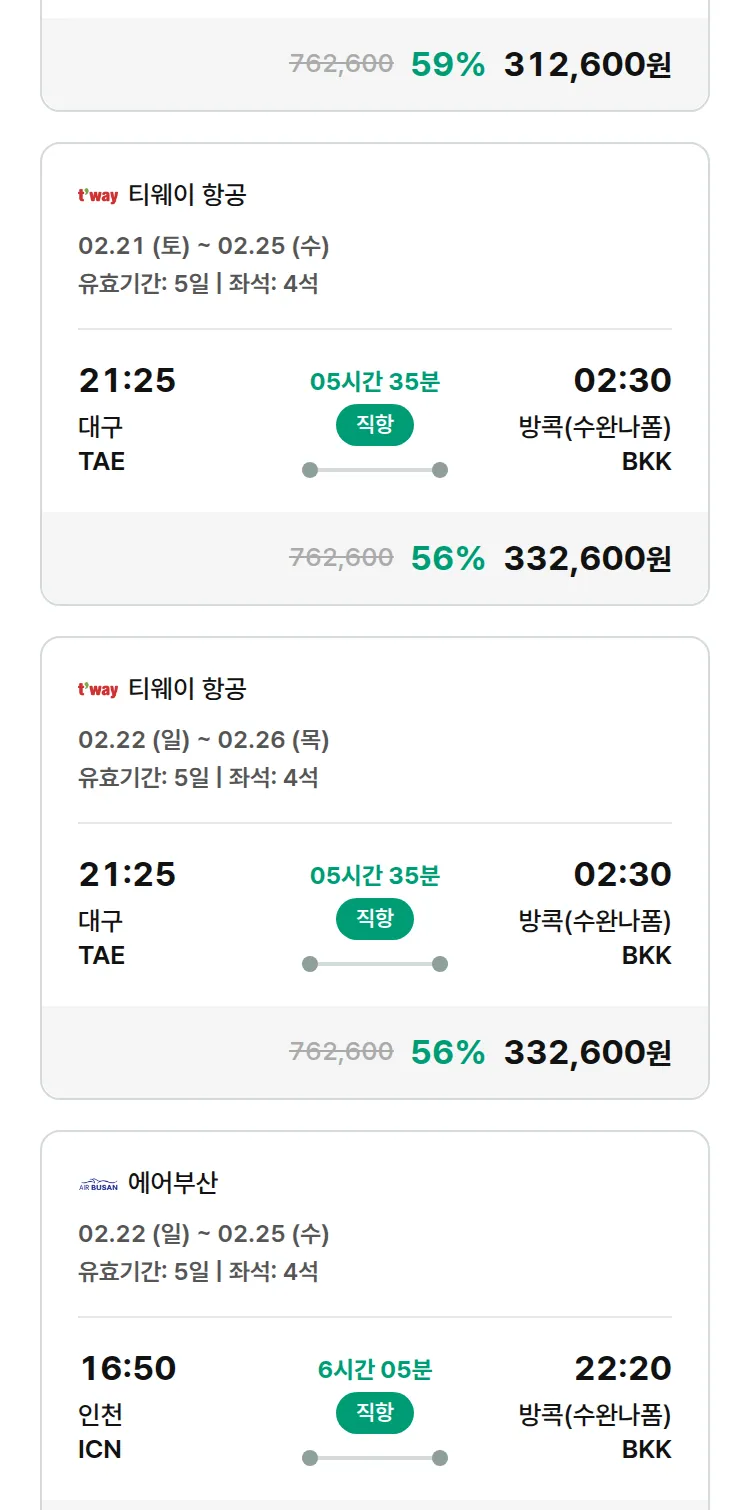Tap 직항 badge in the 에어부산 card
The height and width of the screenshot is (1510, 750).
375,1413
